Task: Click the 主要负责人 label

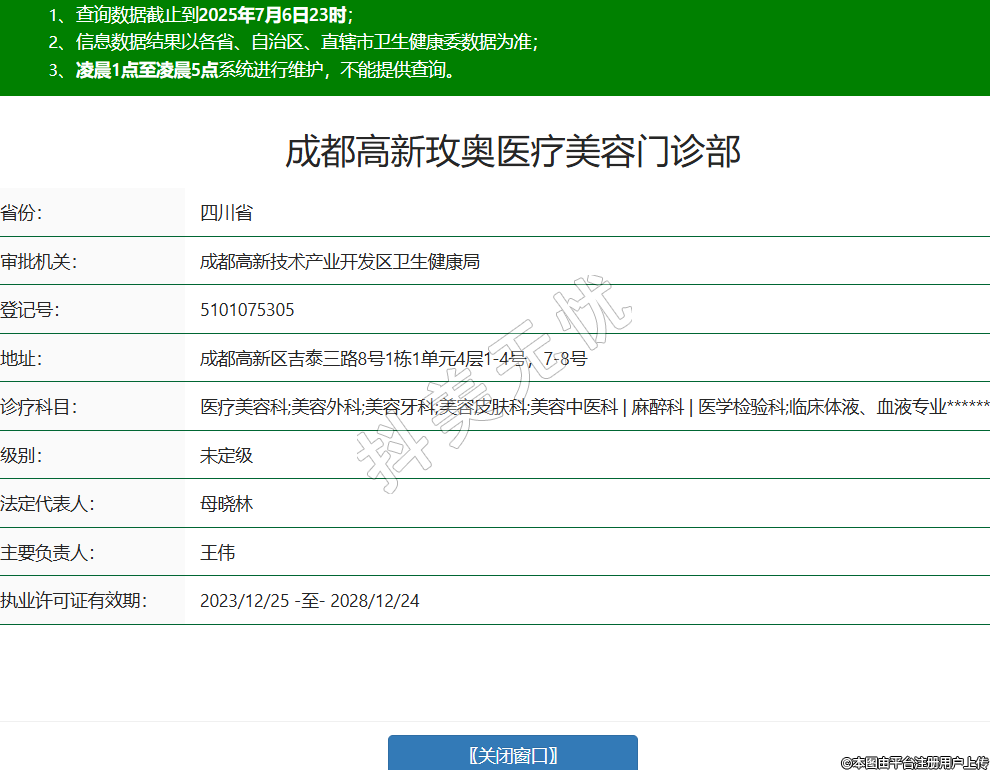Action: [x=47, y=552]
